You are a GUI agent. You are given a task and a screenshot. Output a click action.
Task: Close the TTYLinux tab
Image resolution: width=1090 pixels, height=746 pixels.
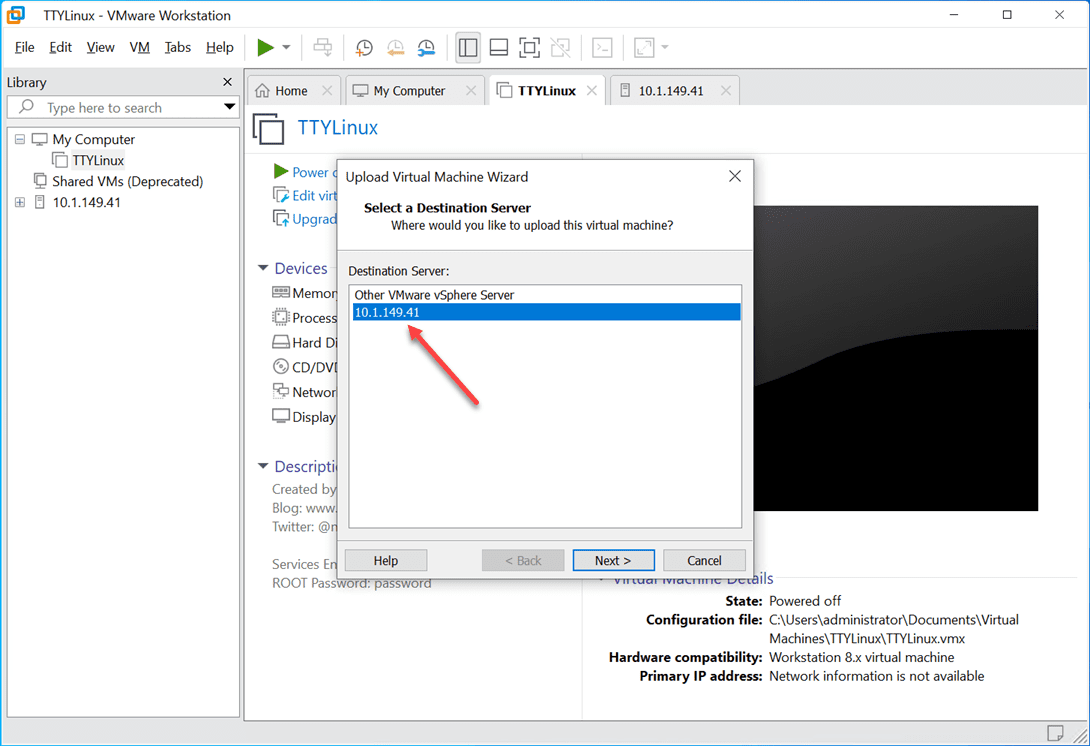592,90
